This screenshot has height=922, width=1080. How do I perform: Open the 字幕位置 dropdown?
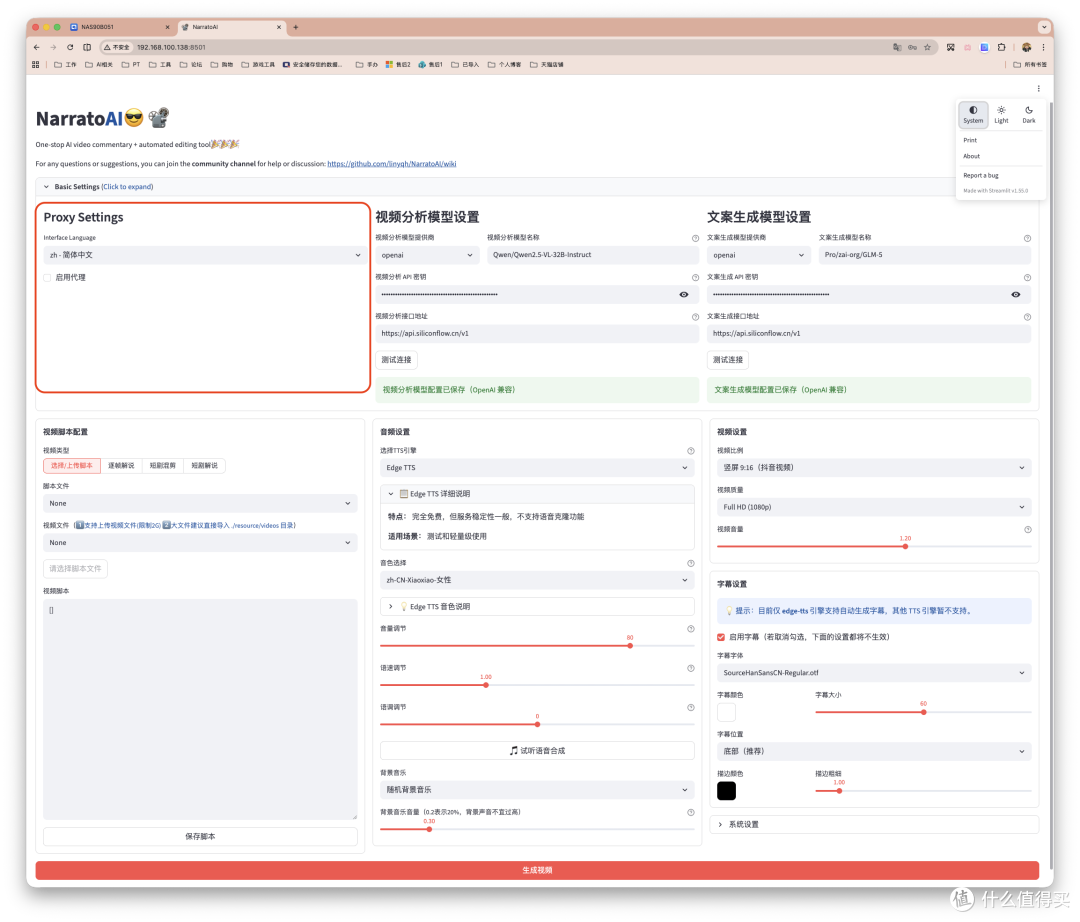(873, 752)
